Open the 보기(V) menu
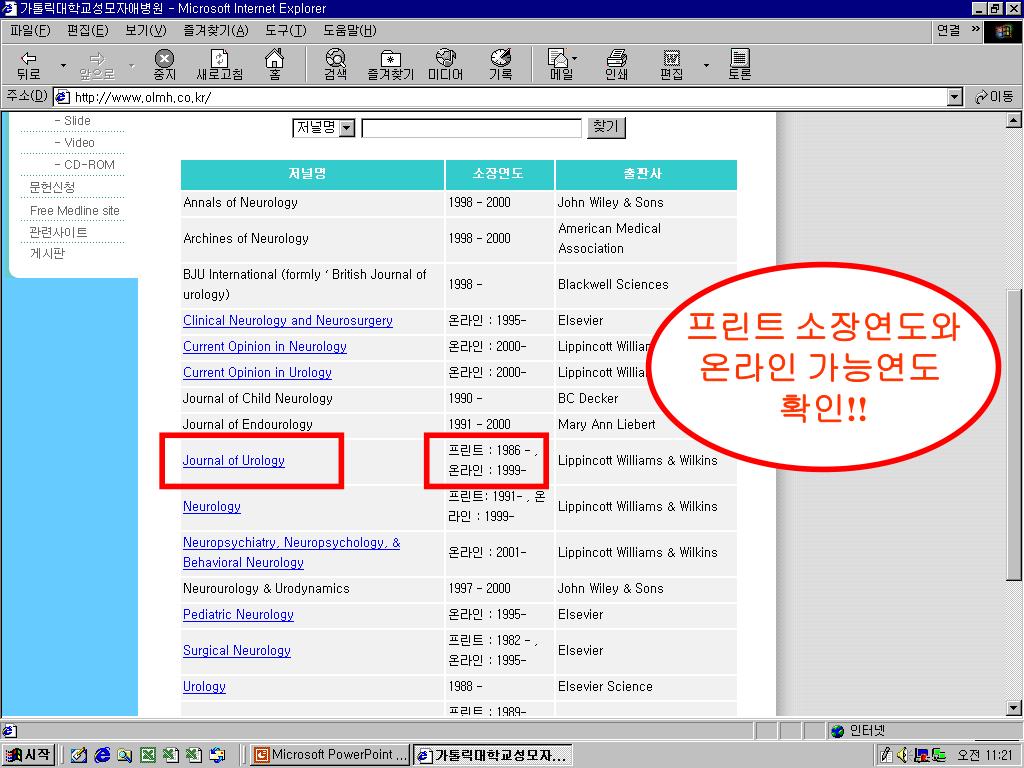 (146, 31)
